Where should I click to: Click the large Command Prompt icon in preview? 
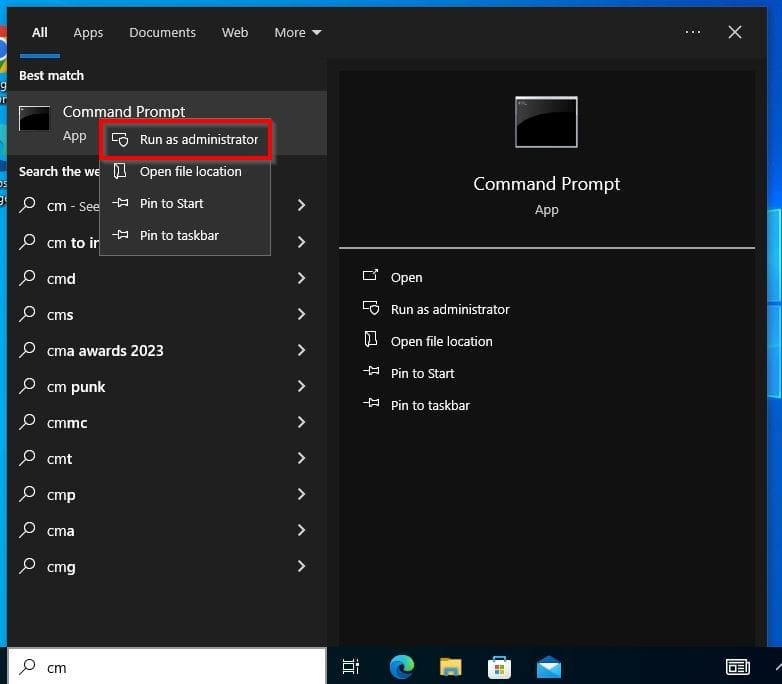[x=546, y=122]
